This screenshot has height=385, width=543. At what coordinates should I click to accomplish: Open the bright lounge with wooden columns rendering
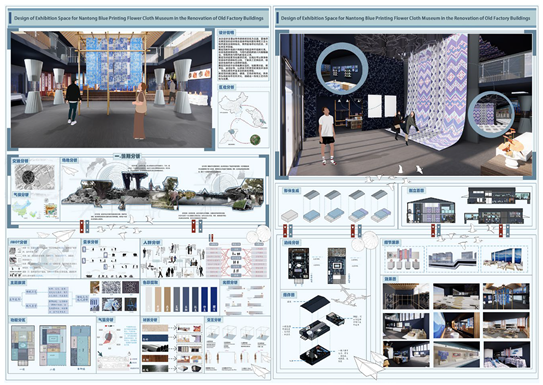click(506, 325)
